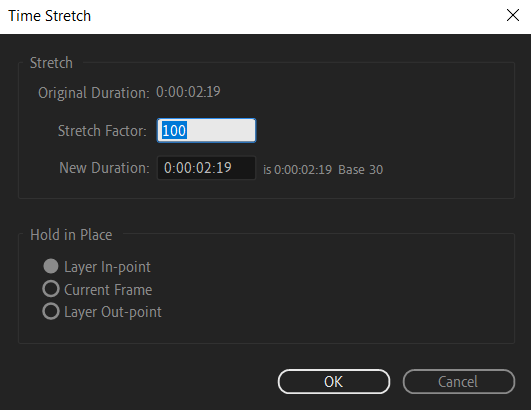Select the Layer Out-point radio button
The width and height of the screenshot is (531, 410).
pos(51,311)
